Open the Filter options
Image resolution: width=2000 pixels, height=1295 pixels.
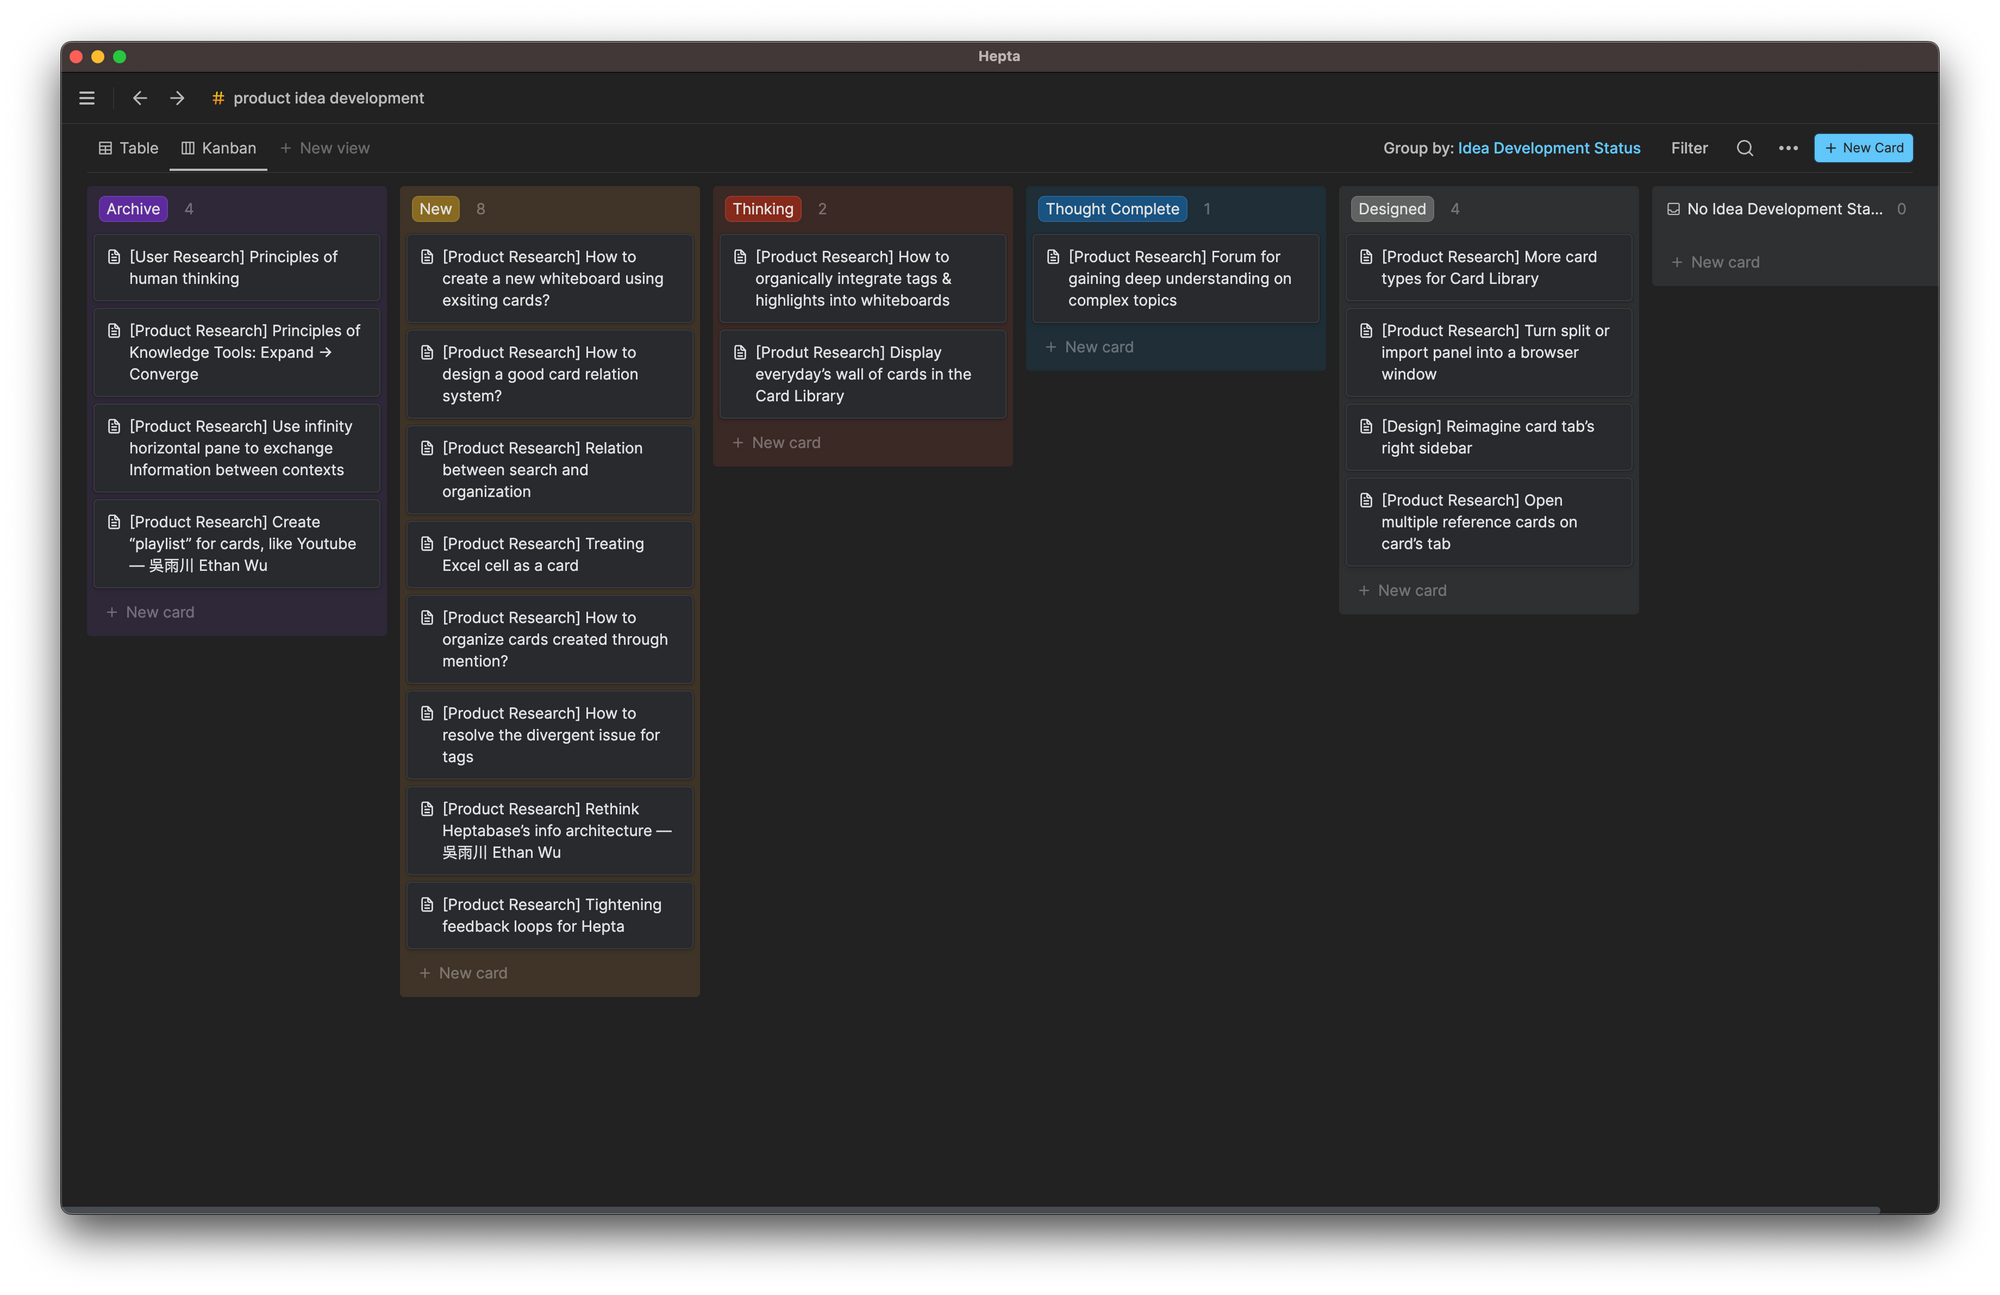pos(1689,148)
